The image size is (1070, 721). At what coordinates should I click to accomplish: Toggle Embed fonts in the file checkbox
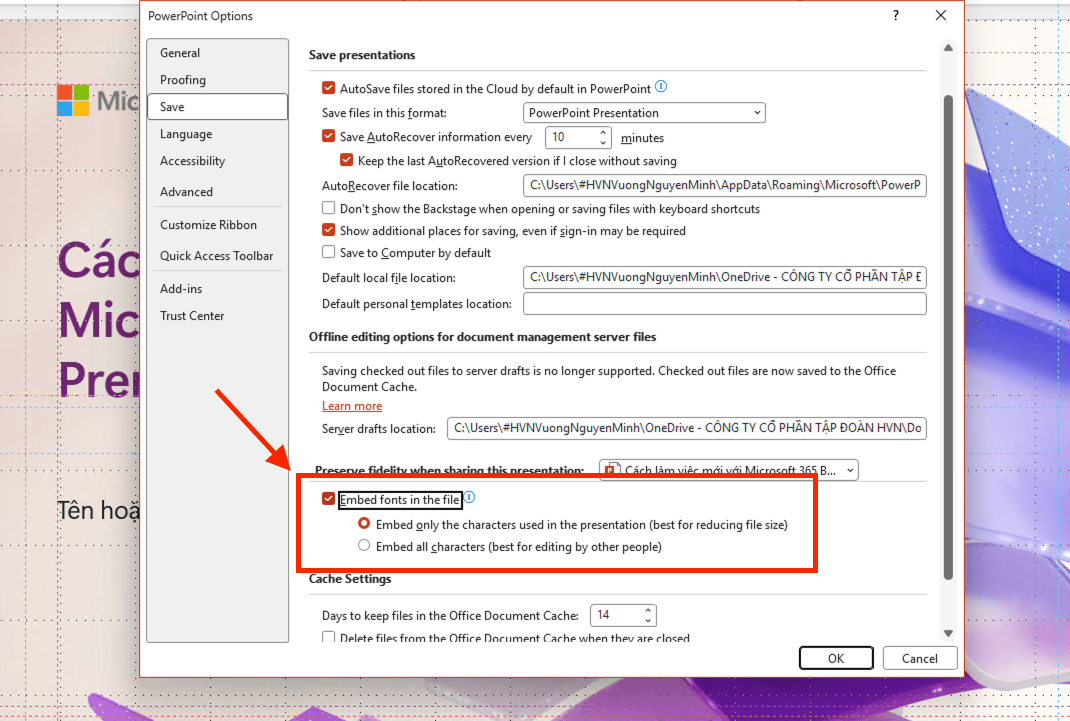click(328, 499)
